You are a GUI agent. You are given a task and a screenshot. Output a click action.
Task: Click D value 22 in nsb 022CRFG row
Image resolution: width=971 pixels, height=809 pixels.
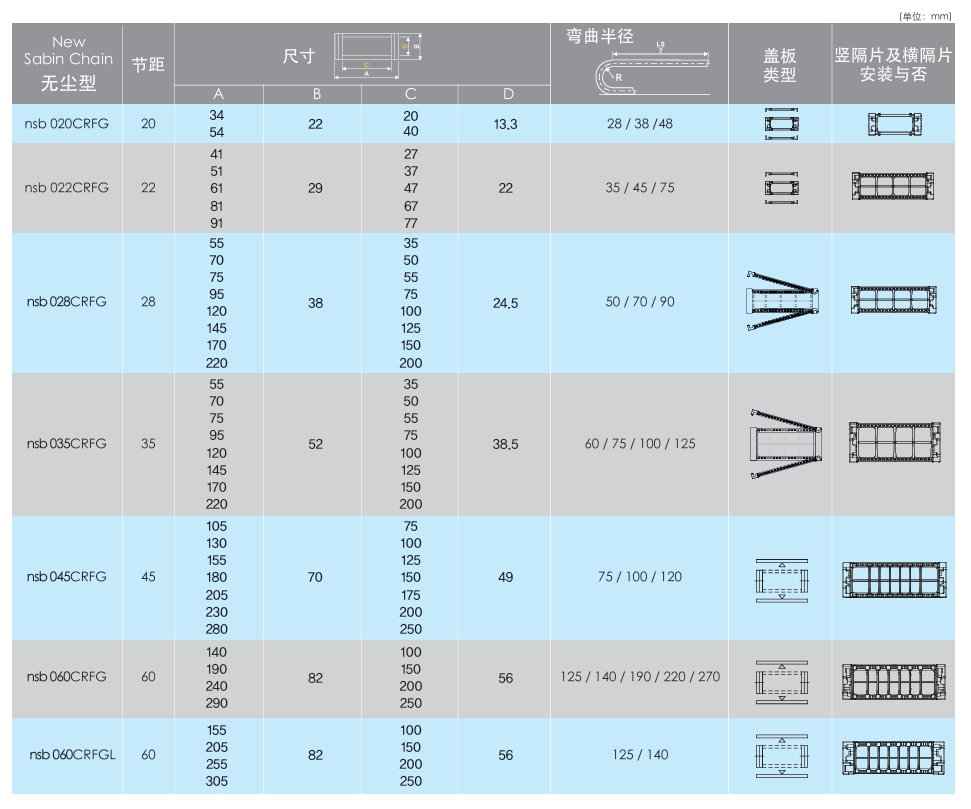coord(505,188)
